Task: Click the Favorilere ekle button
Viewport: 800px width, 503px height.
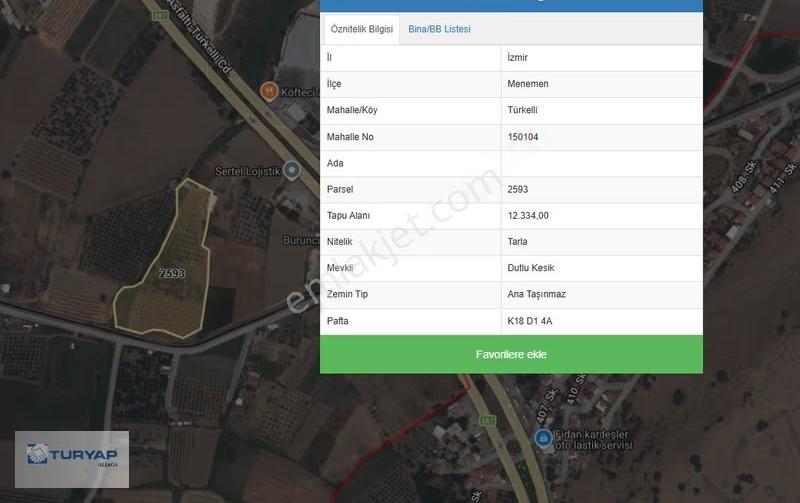Action: click(511, 354)
